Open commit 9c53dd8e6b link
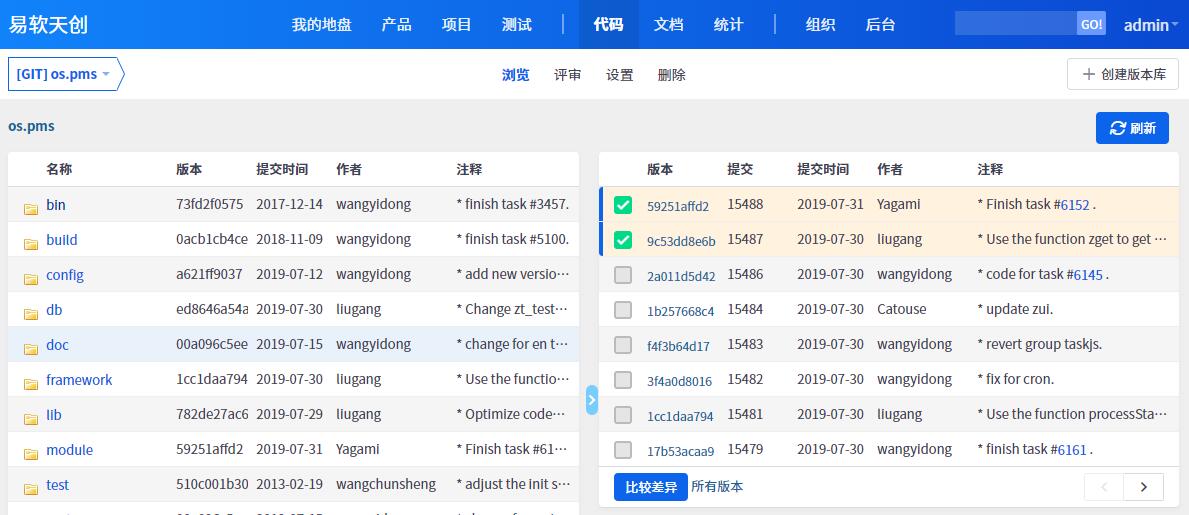Image resolution: width=1189 pixels, height=515 pixels. (x=681, y=241)
